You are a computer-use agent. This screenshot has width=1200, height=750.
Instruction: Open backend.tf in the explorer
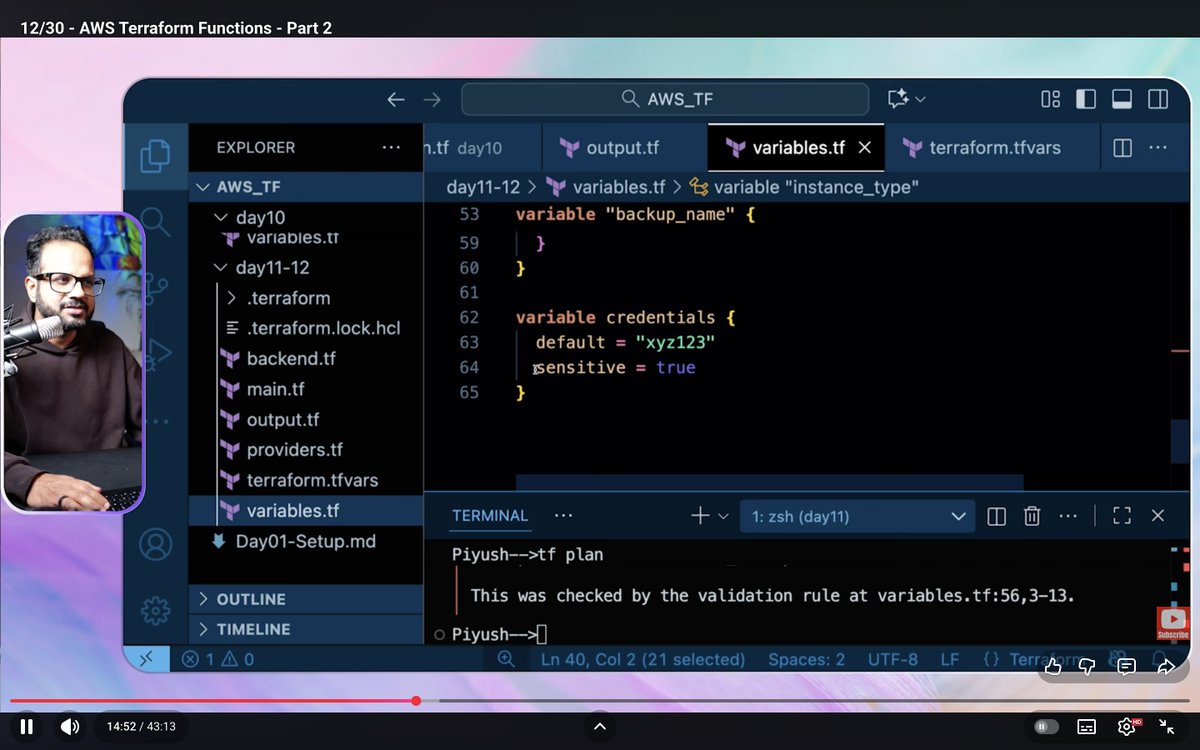click(306, 358)
